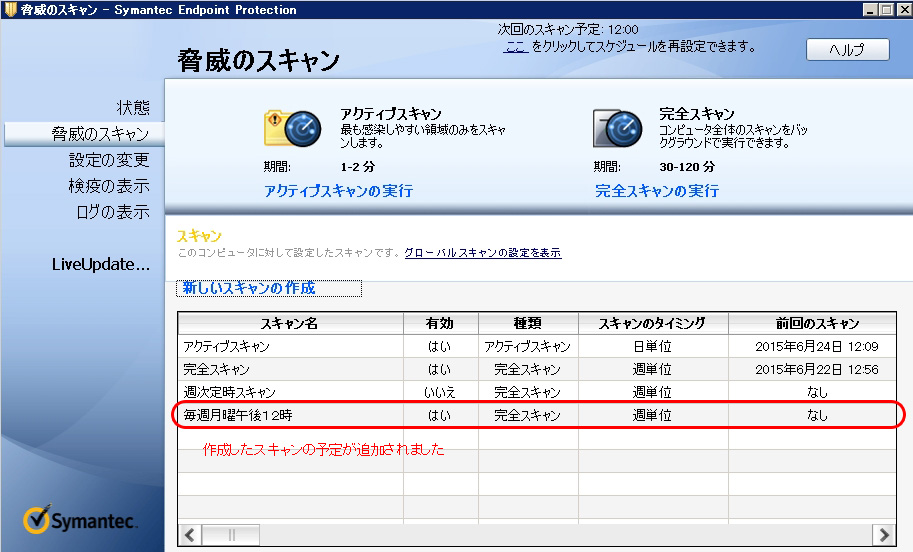Click 新しいスキャンの作成 button
Screen dimensions: 913x552
click(x=269, y=288)
